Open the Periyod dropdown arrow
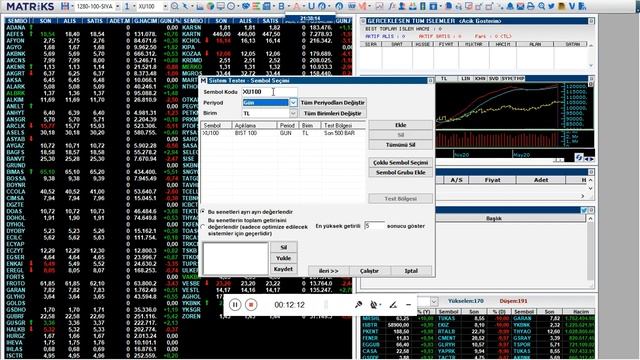The image size is (640, 360). 293,103
